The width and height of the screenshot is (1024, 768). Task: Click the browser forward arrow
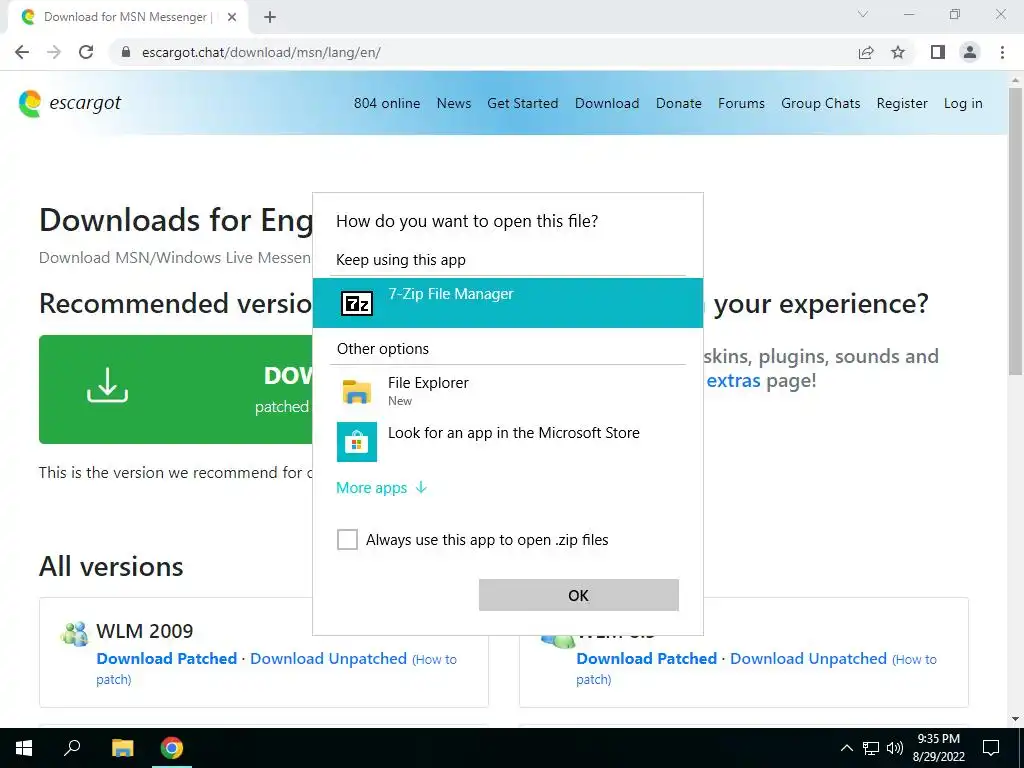(x=54, y=52)
